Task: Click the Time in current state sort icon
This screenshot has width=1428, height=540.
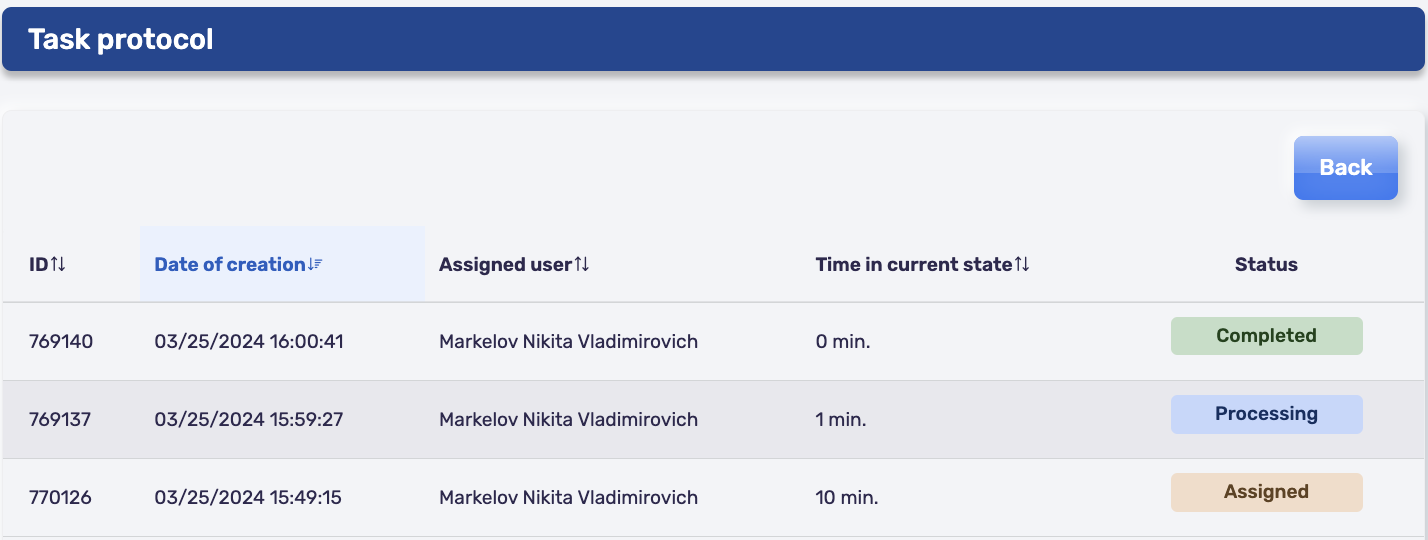Action: [x=1021, y=264]
